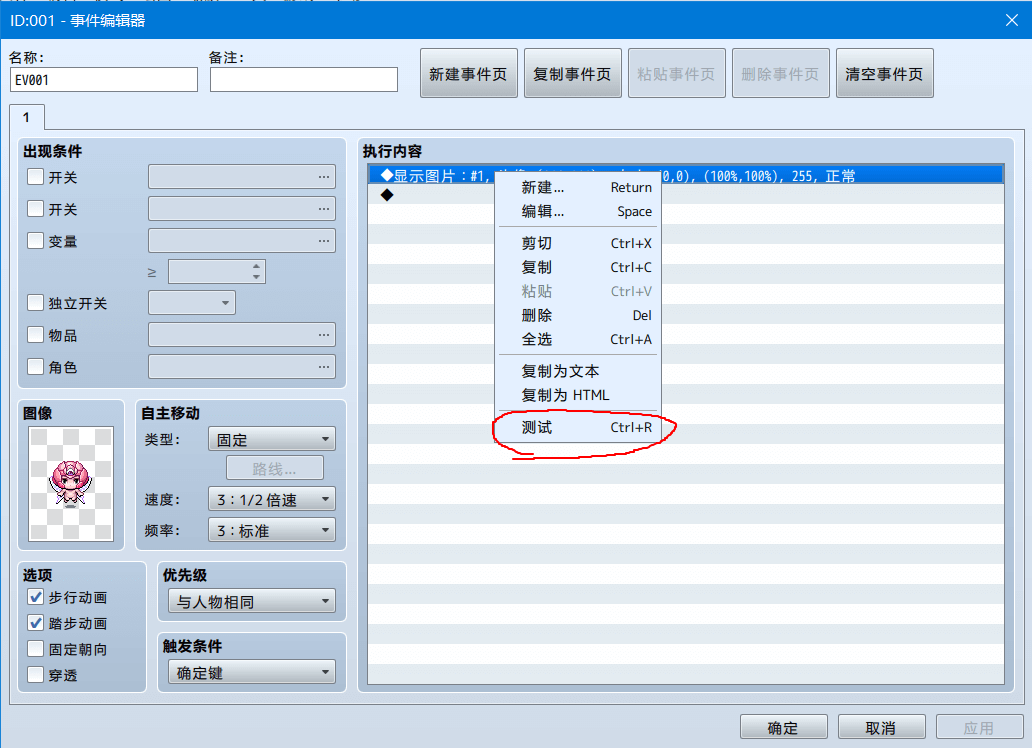Image resolution: width=1032 pixels, height=748 pixels.
Task: Click the 复制事件页 button
Action: click(573, 73)
